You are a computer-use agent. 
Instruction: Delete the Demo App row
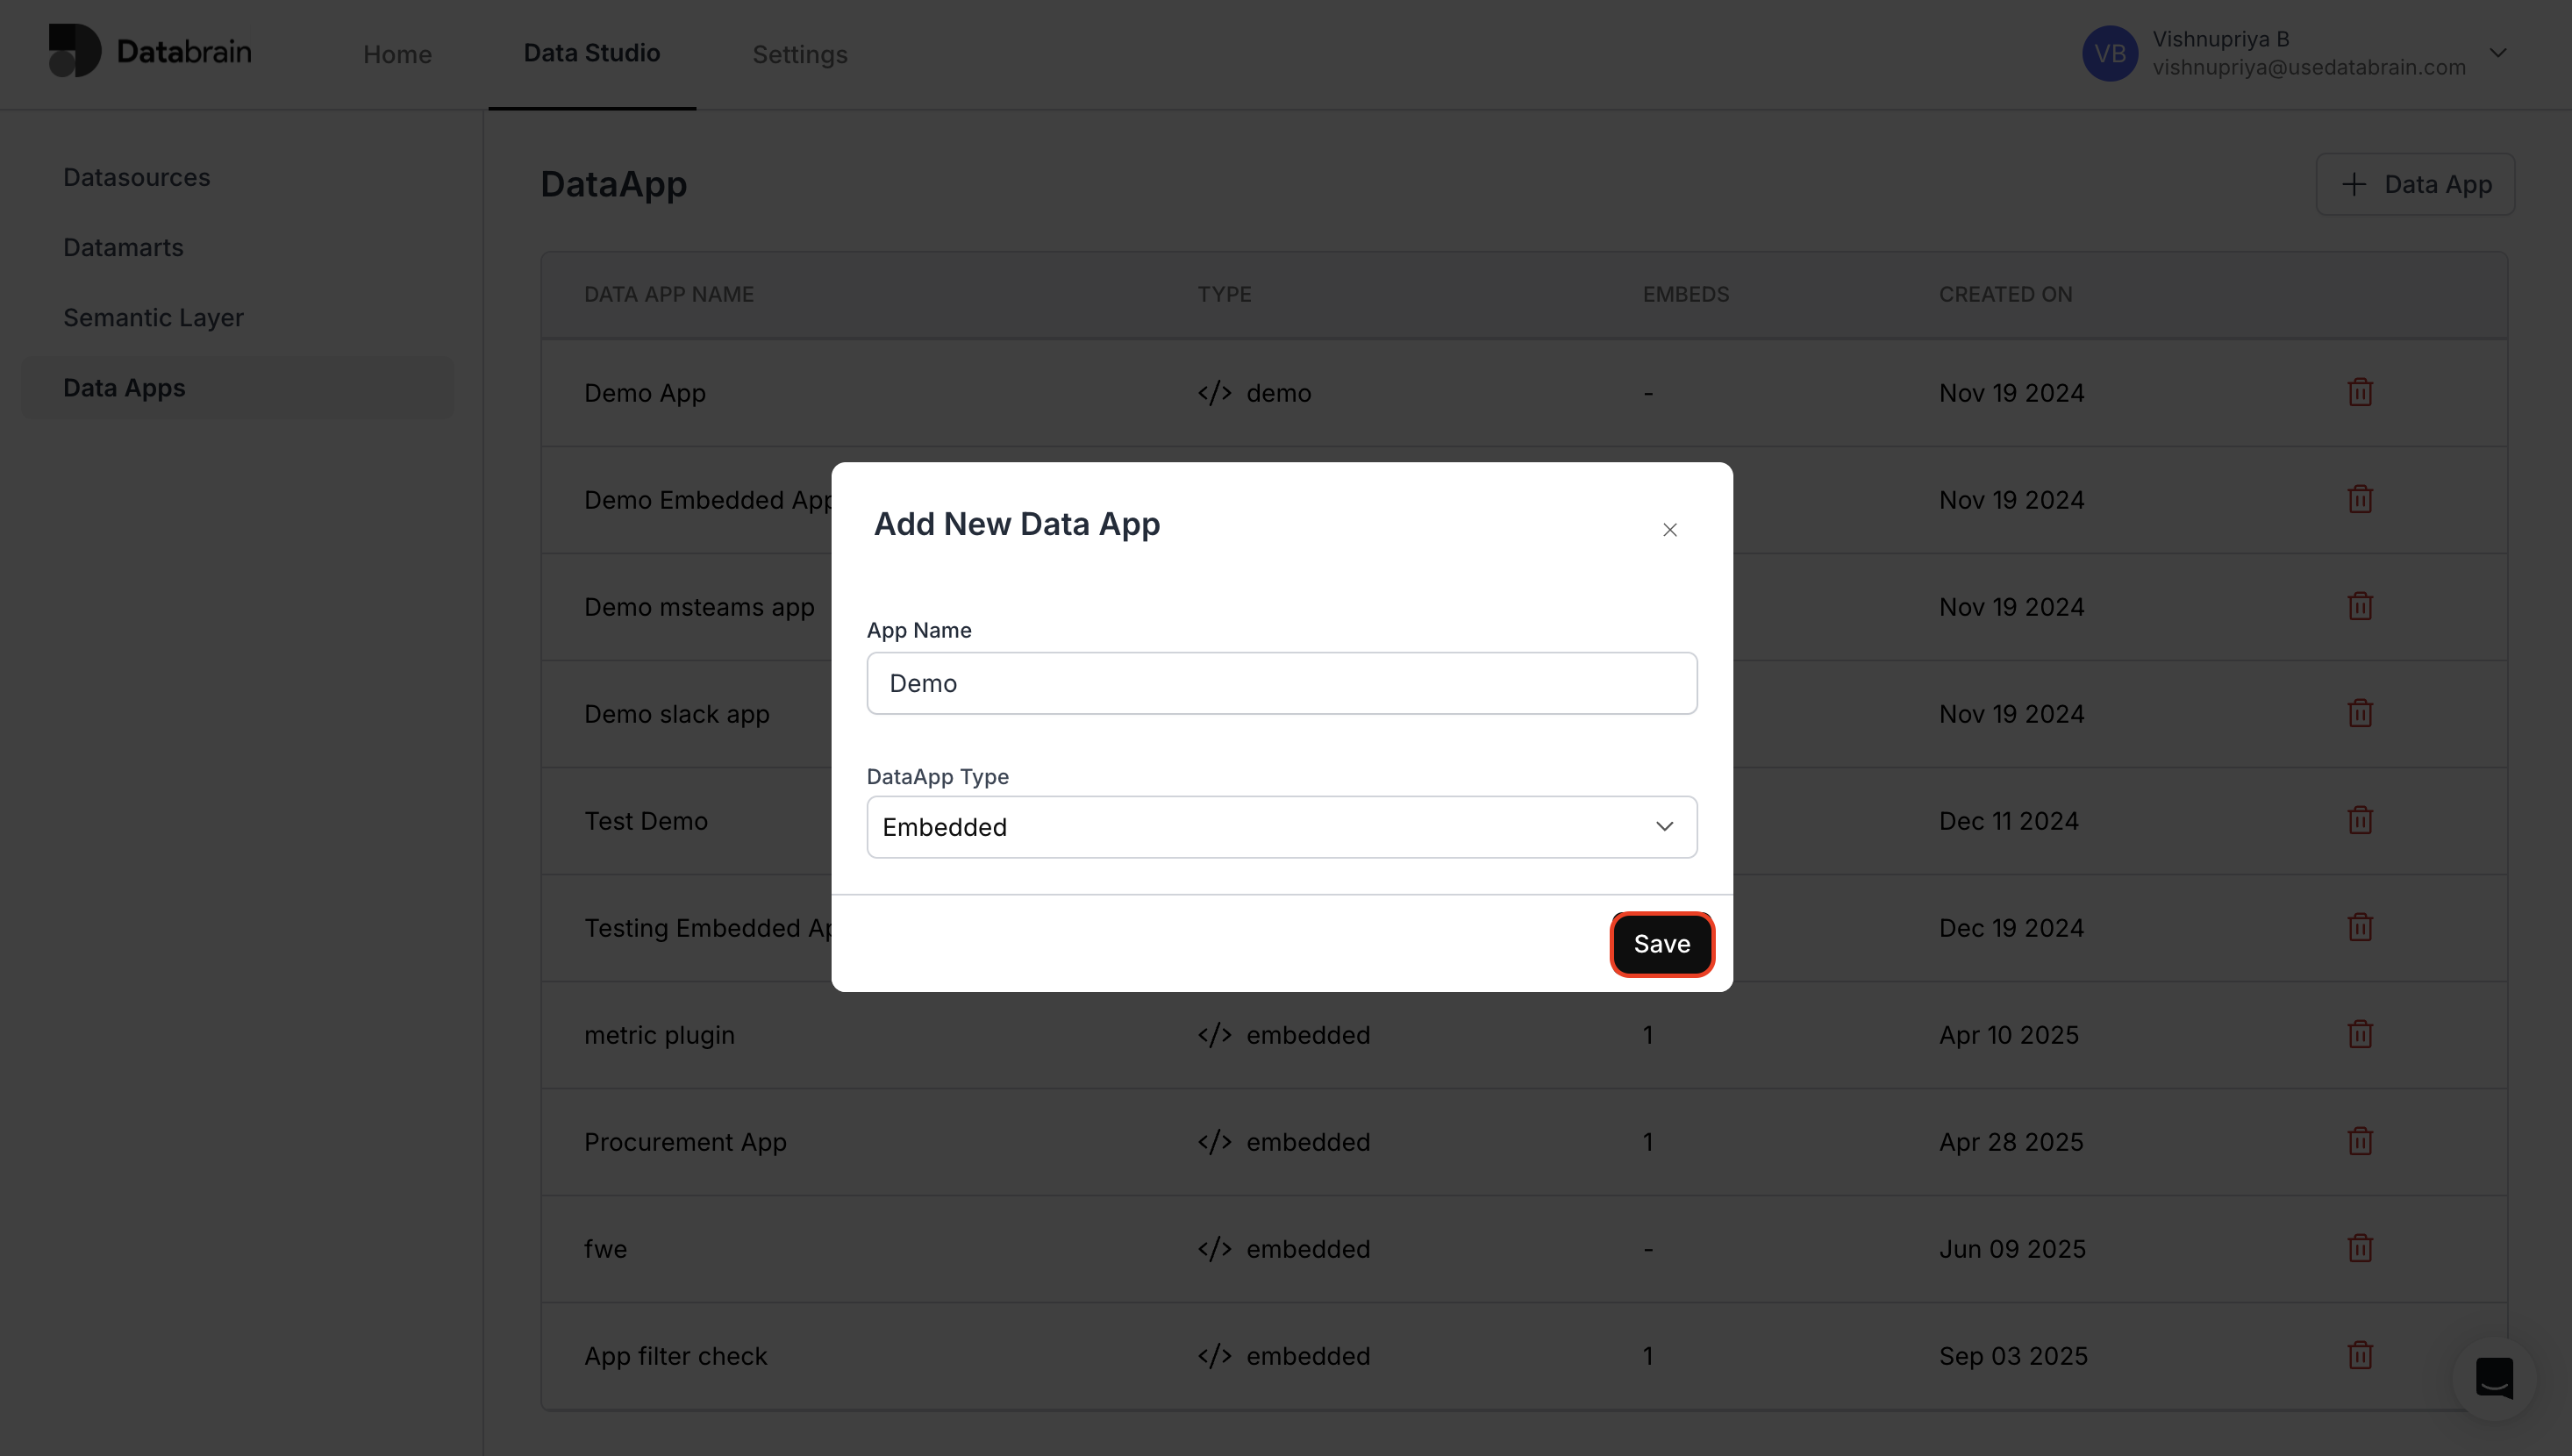pos(2359,392)
